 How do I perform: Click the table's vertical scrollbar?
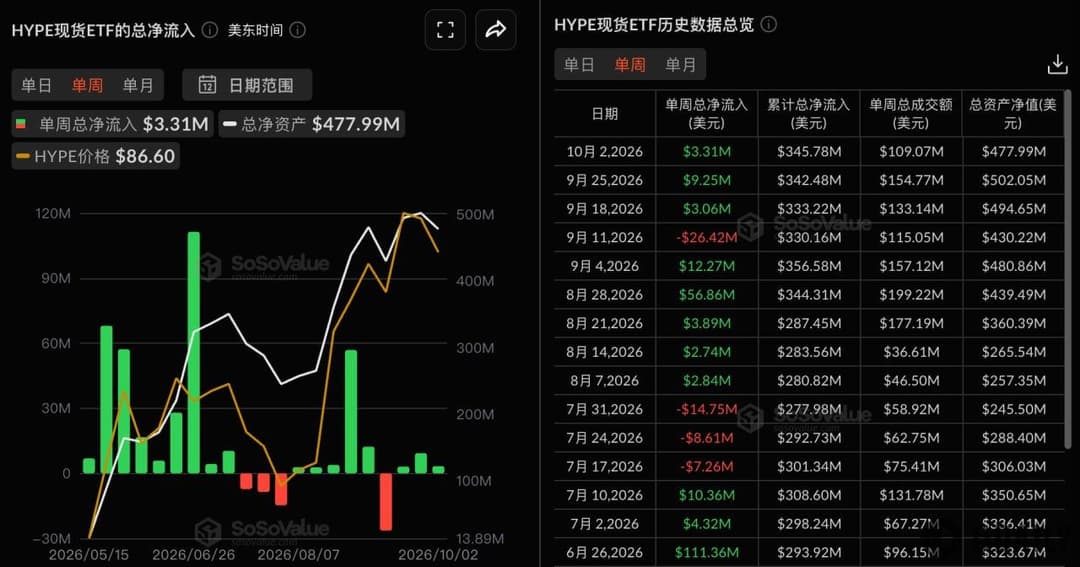(1068, 269)
